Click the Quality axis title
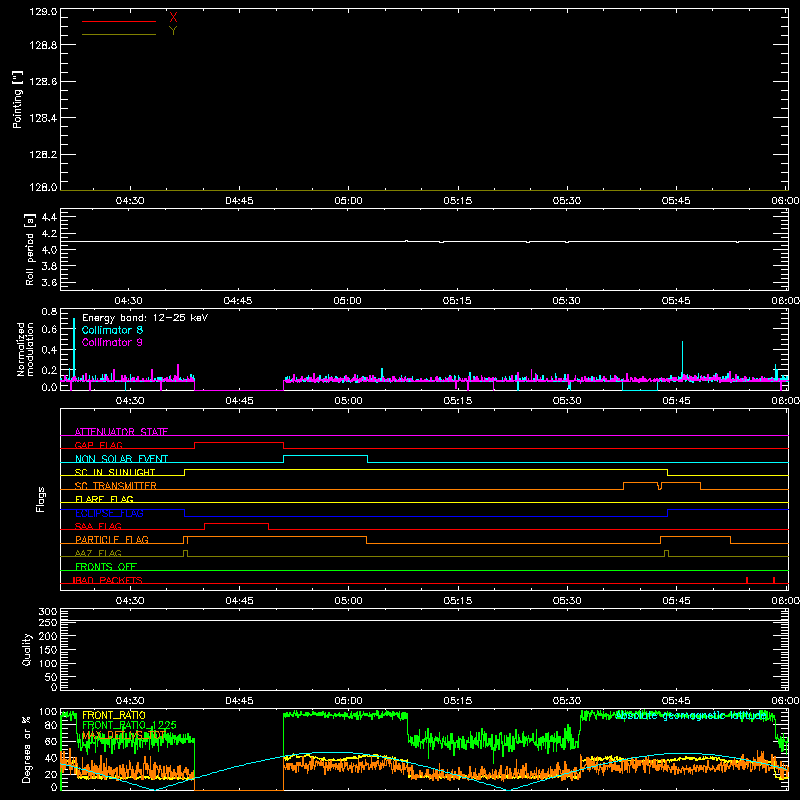This screenshot has width=800, height=800. tap(27, 649)
